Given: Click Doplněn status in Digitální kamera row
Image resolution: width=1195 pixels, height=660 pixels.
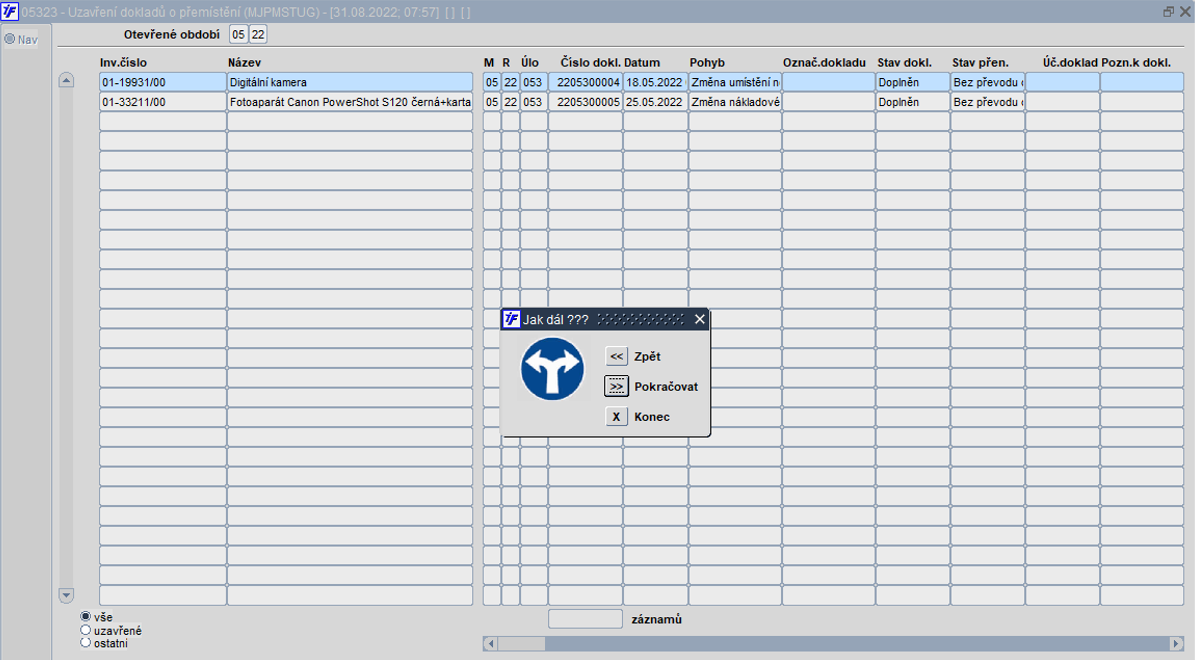Looking at the screenshot, I should (x=913, y=82).
